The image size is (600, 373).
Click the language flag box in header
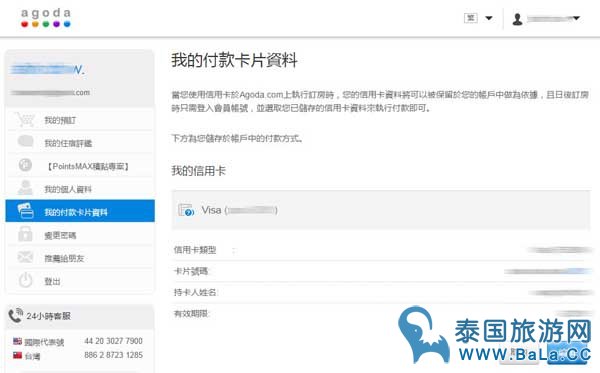pyautogui.click(x=471, y=18)
